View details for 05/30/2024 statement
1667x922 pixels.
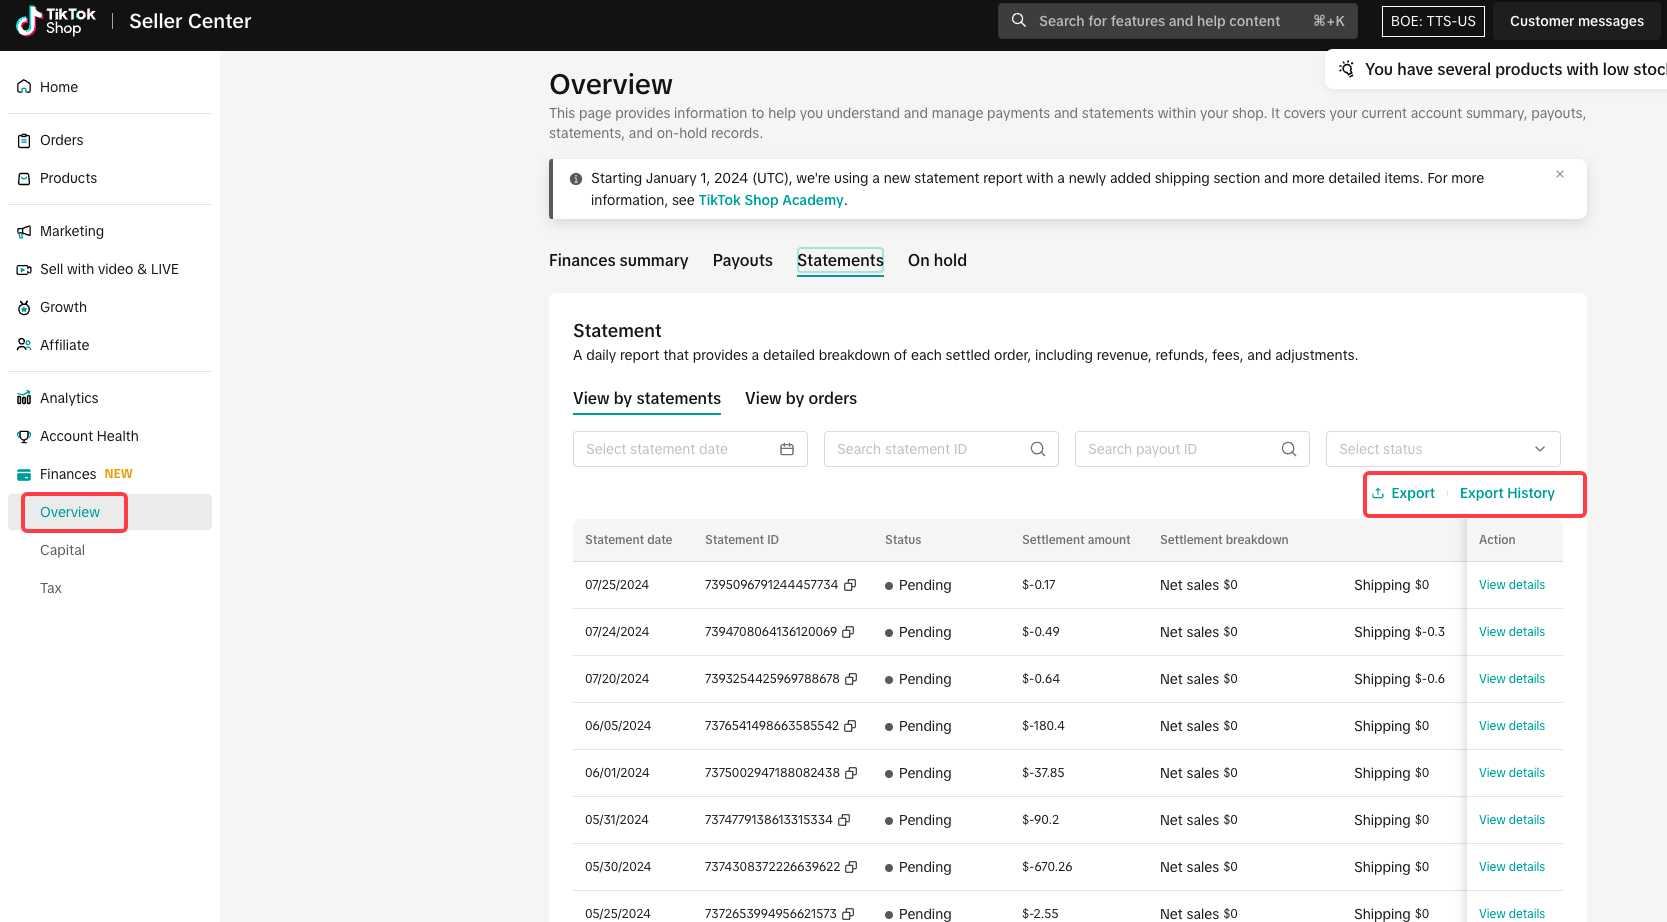coord(1511,867)
